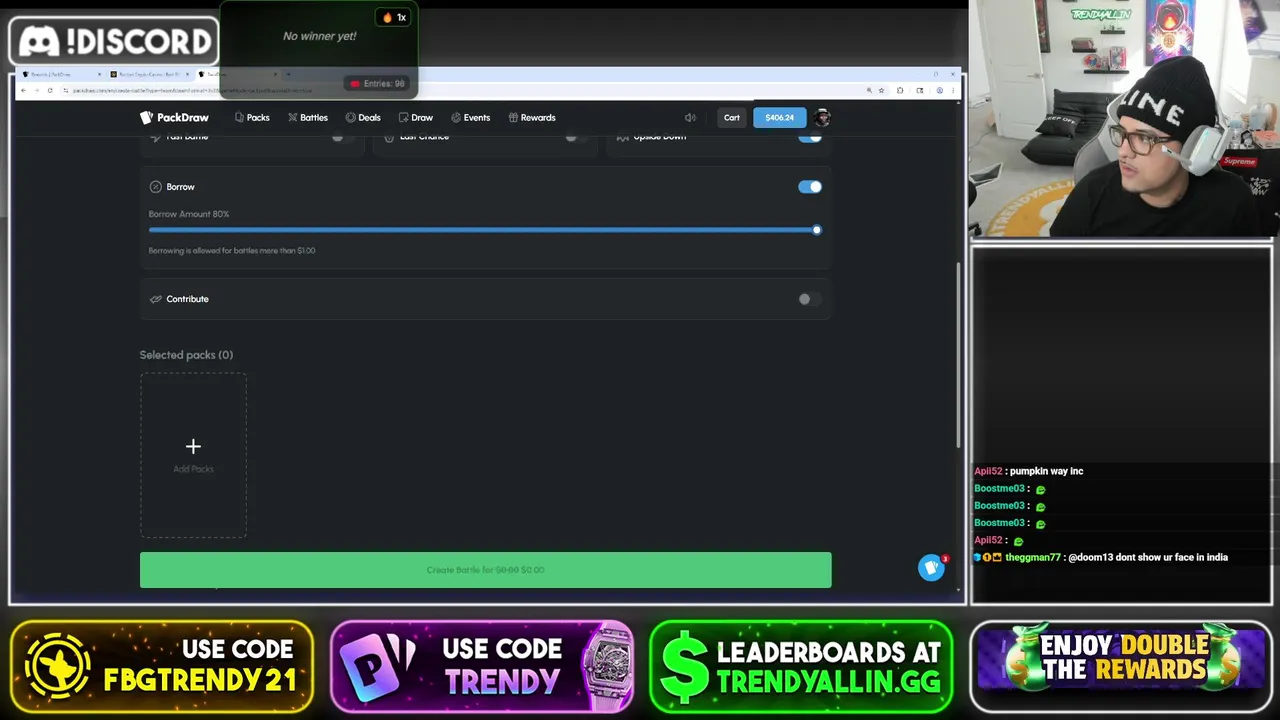Viewport: 1280px width, 720px height.
Task: Click the site info icon in address bar
Action: click(x=66, y=90)
